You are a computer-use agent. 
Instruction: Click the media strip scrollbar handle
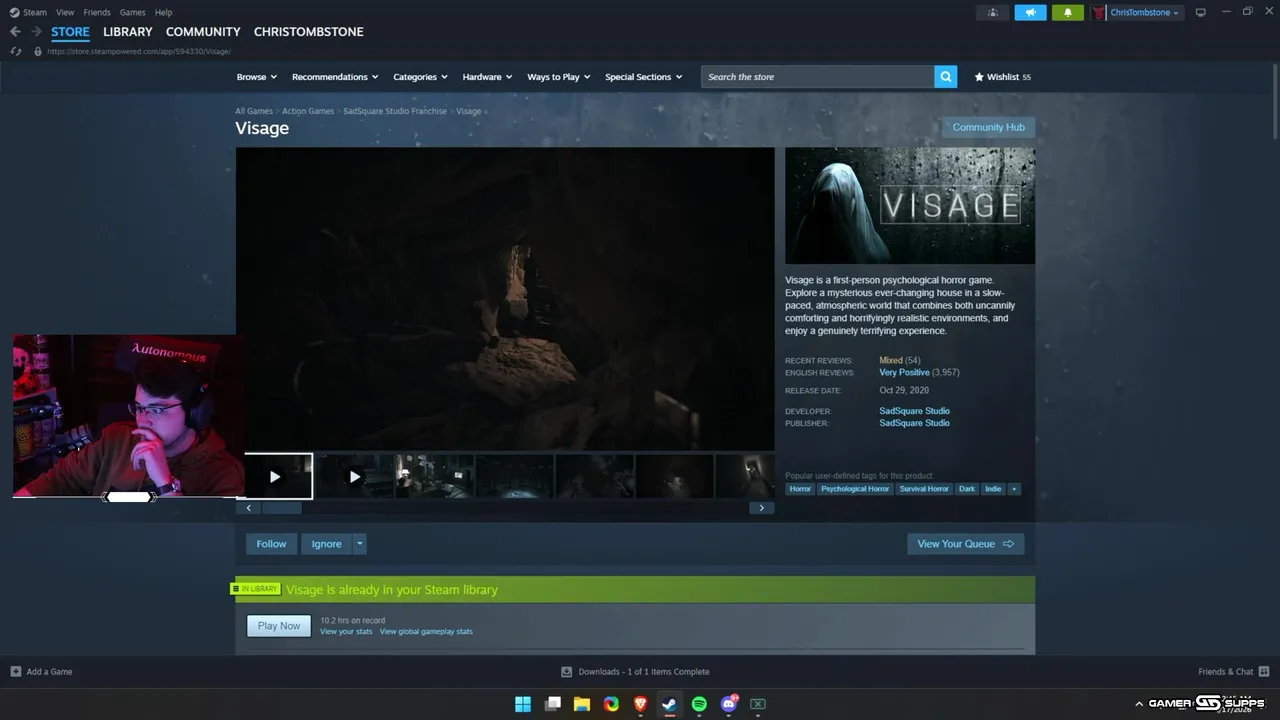point(282,508)
